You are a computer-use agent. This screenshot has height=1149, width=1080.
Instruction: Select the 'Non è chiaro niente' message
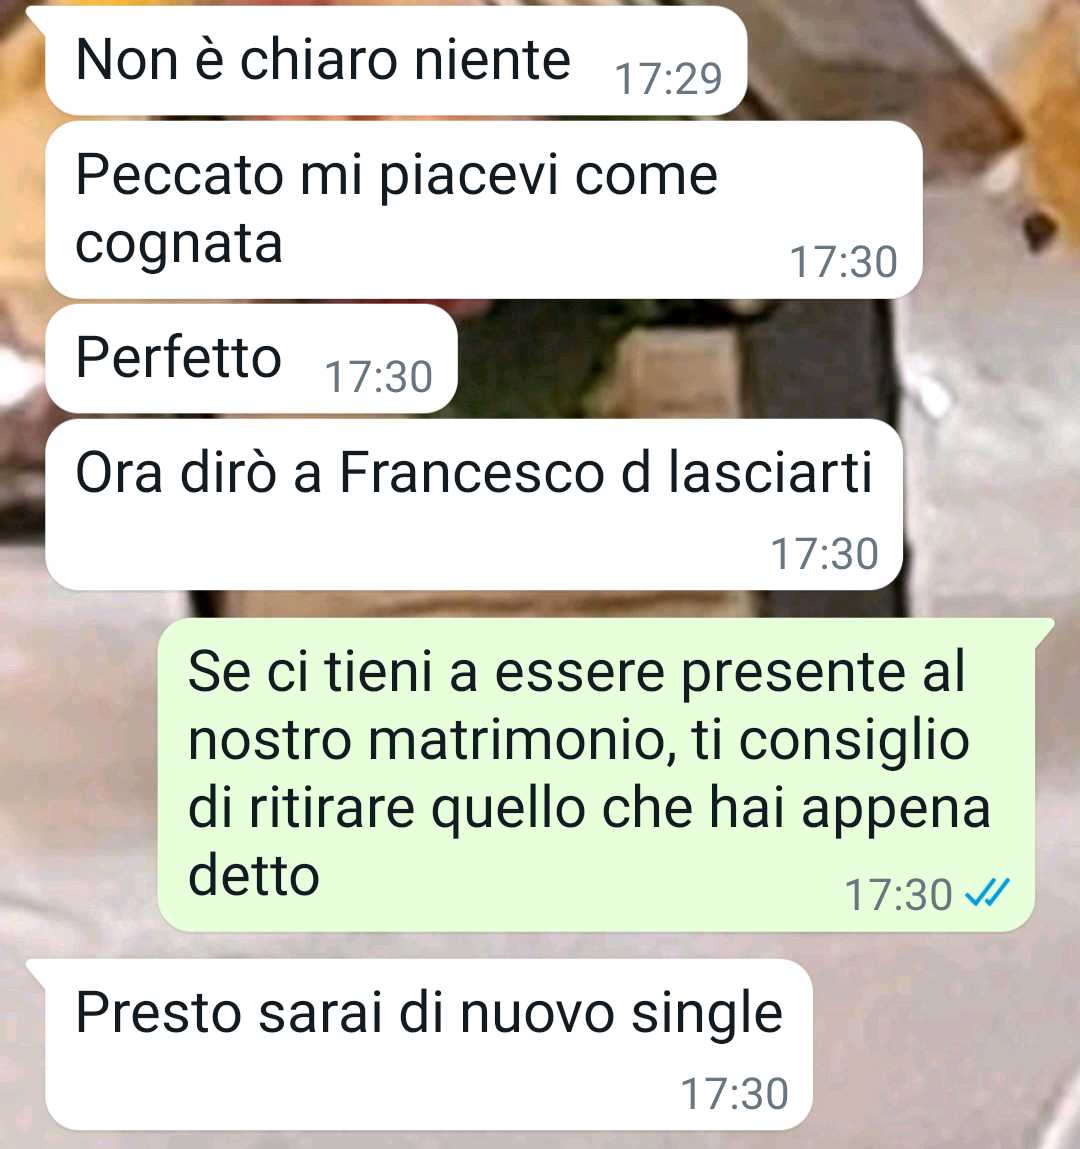pos(396,61)
